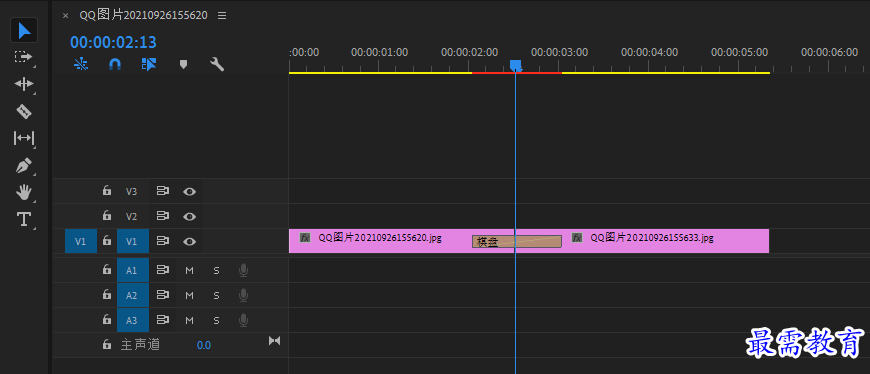870x374 pixels.
Task: Toggle A1 track targeting
Action: point(133,270)
